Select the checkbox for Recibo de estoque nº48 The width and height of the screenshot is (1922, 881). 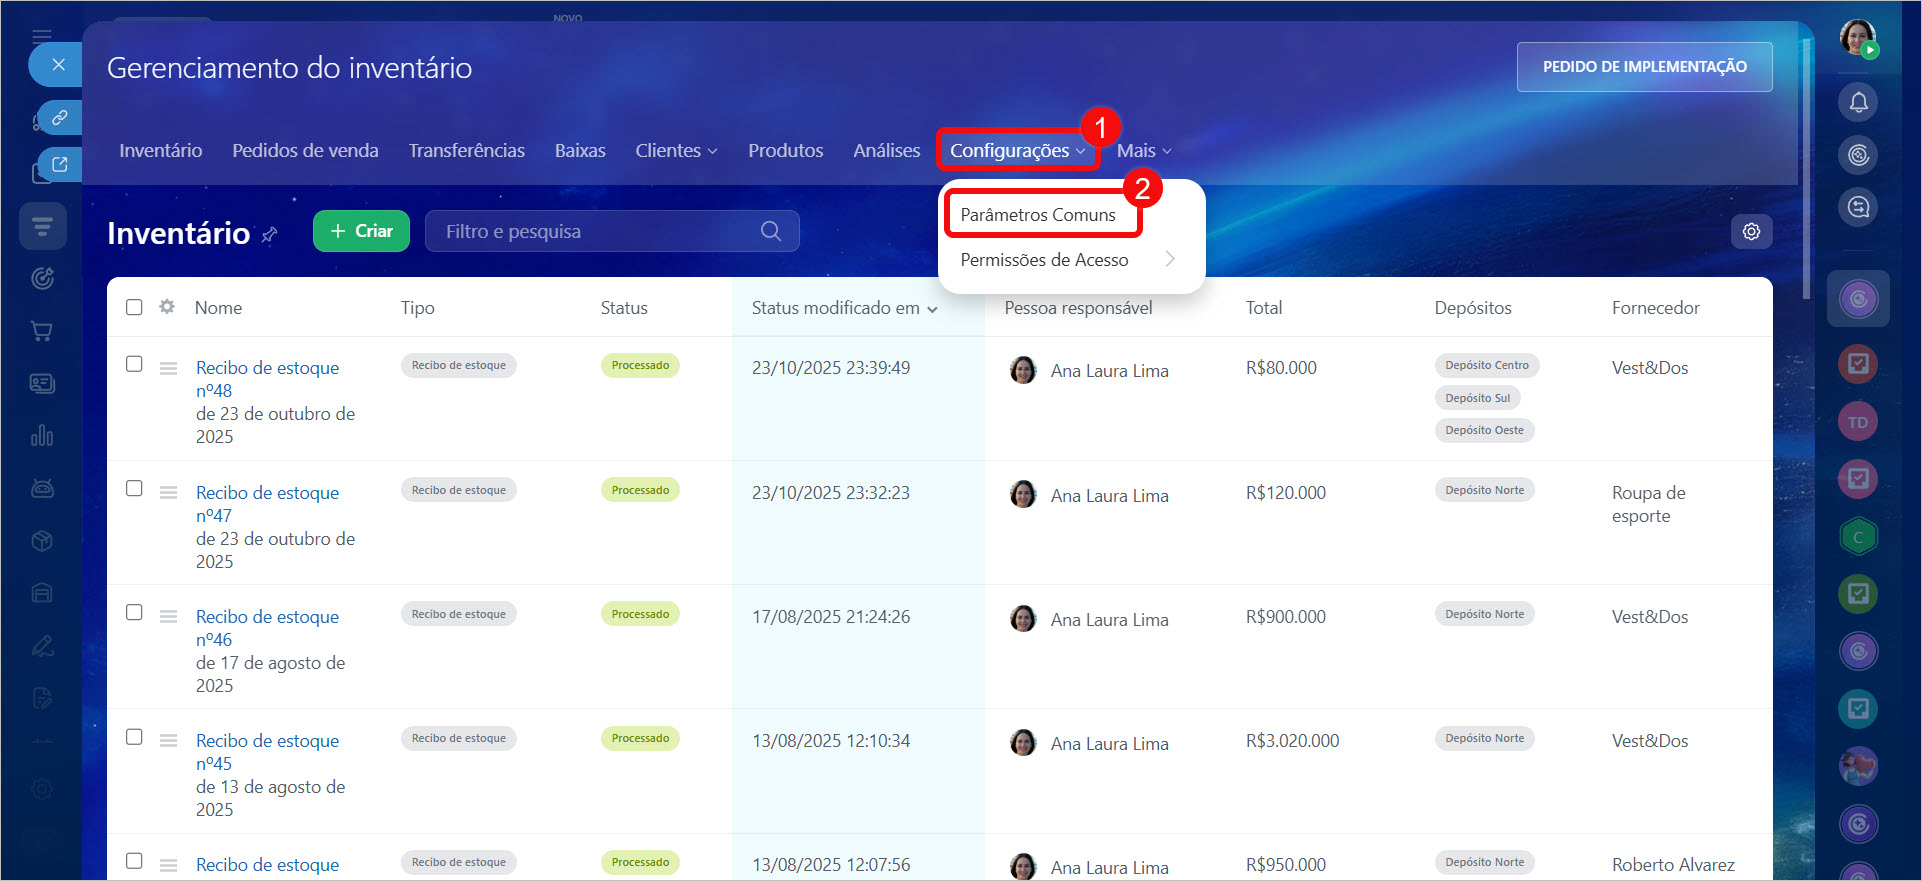click(134, 364)
